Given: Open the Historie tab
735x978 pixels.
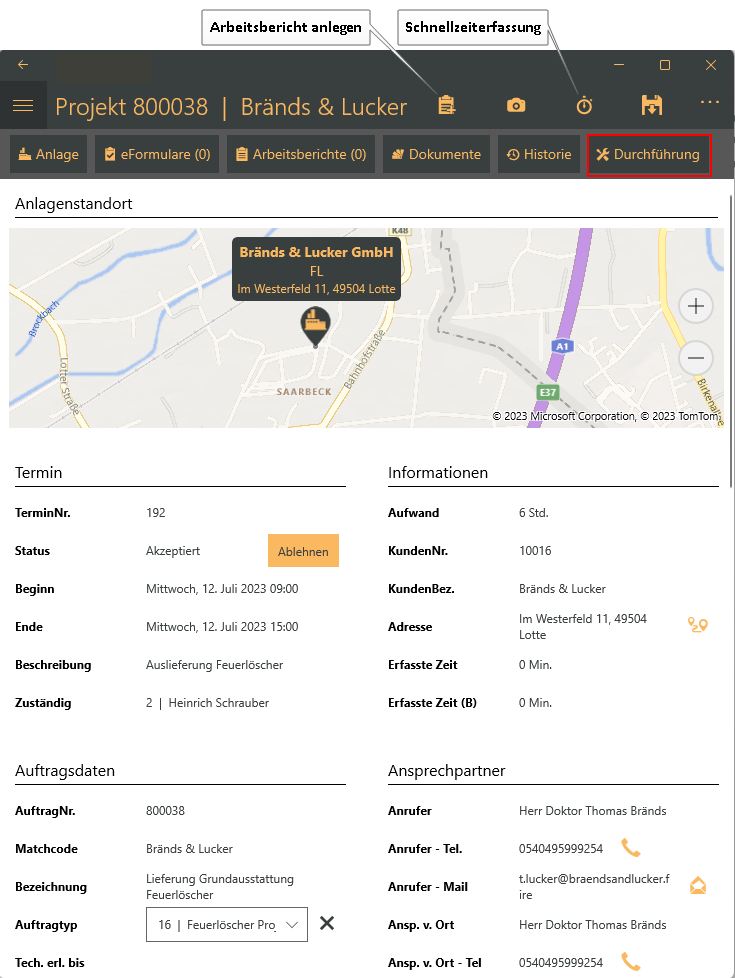Looking at the screenshot, I should point(539,154).
